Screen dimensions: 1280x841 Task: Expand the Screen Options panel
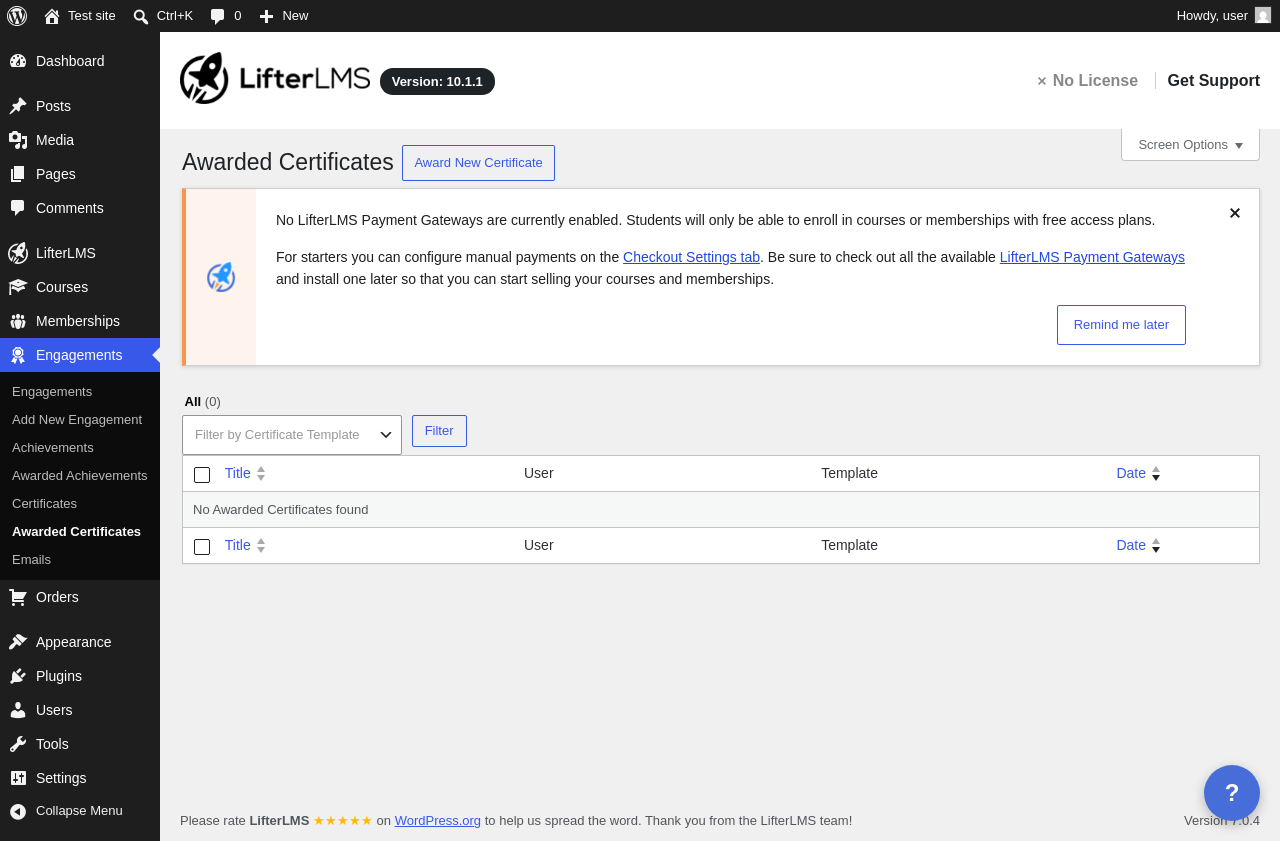pos(1190,145)
